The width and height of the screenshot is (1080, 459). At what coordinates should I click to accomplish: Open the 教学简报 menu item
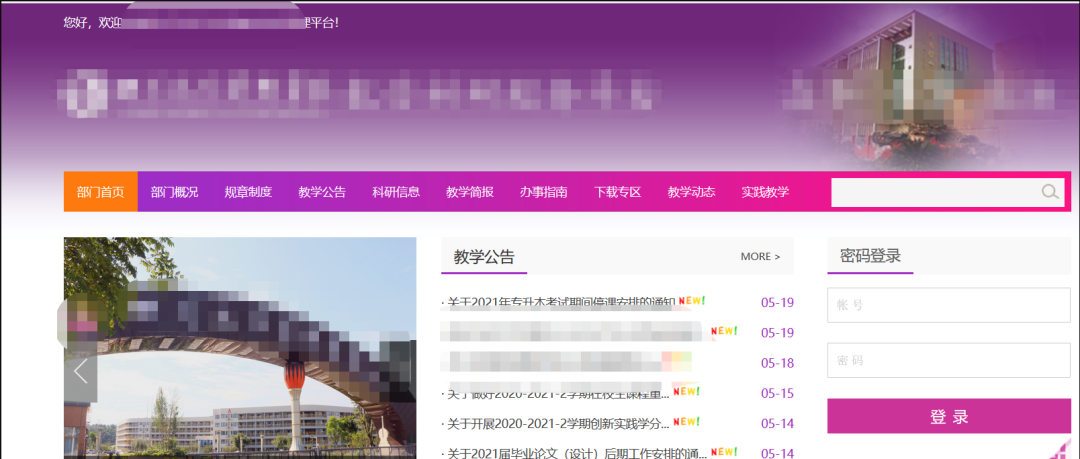470,192
